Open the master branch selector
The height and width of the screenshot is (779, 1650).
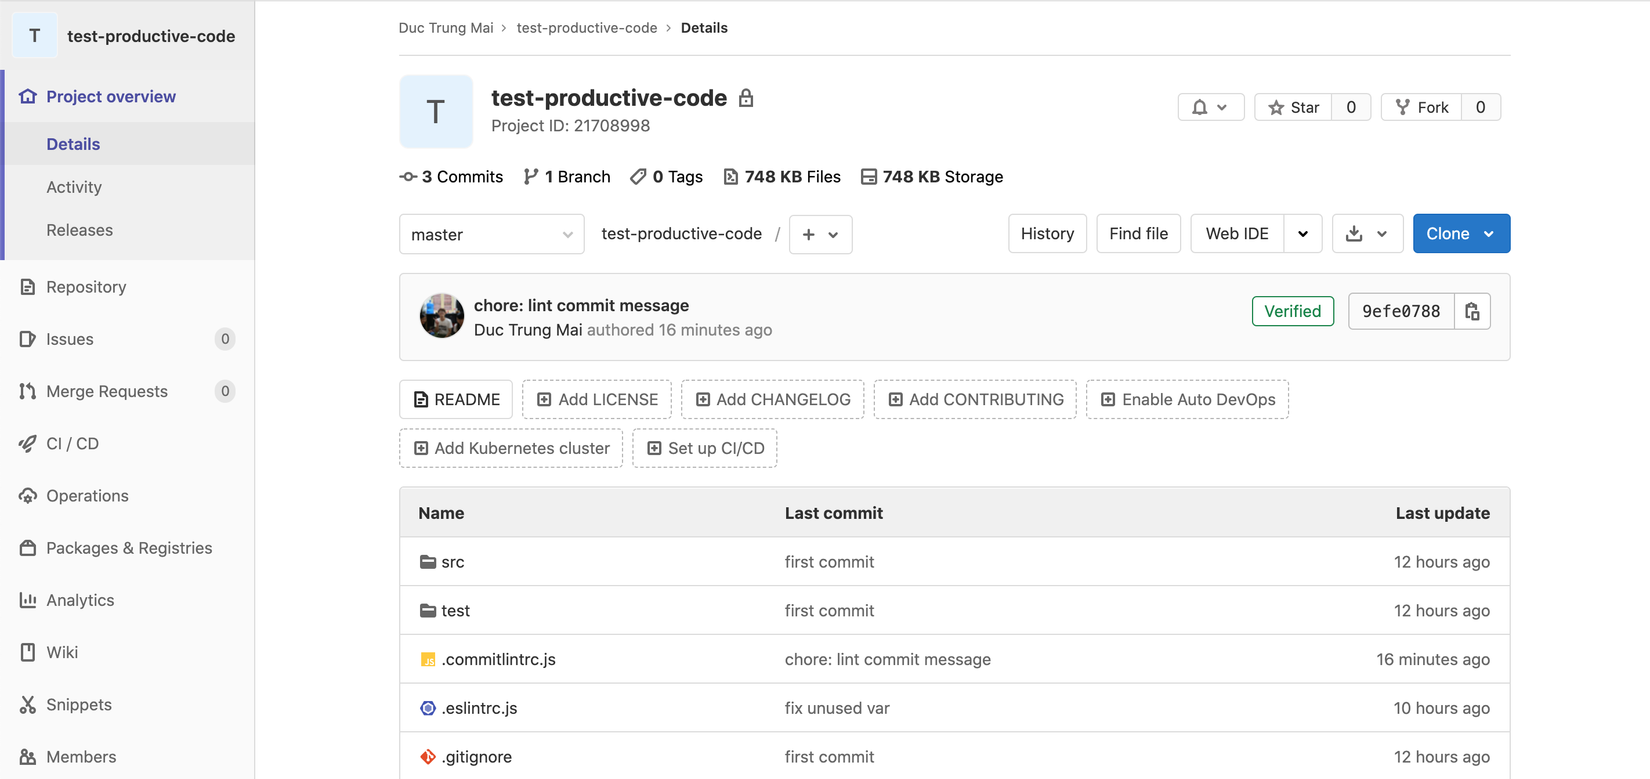491,235
